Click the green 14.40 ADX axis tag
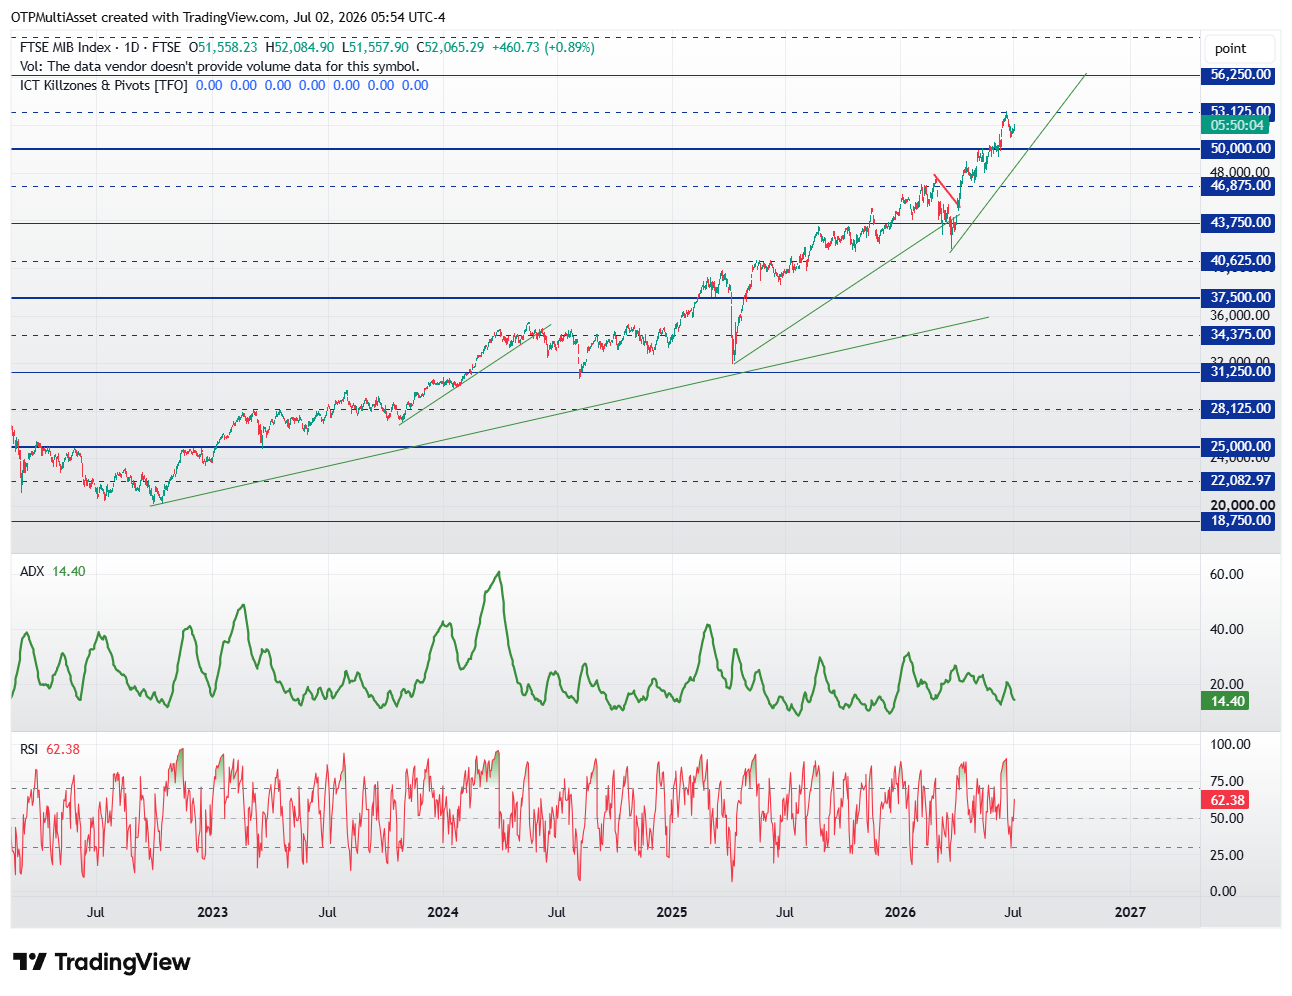This screenshot has width=1292, height=996. pos(1226,702)
